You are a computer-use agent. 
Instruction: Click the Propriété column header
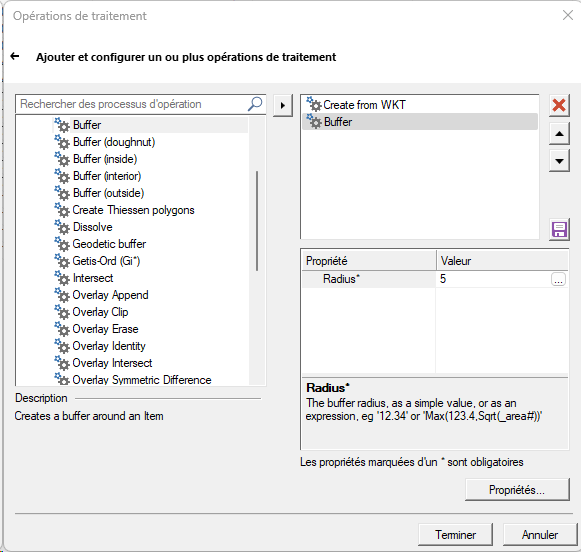point(369,261)
